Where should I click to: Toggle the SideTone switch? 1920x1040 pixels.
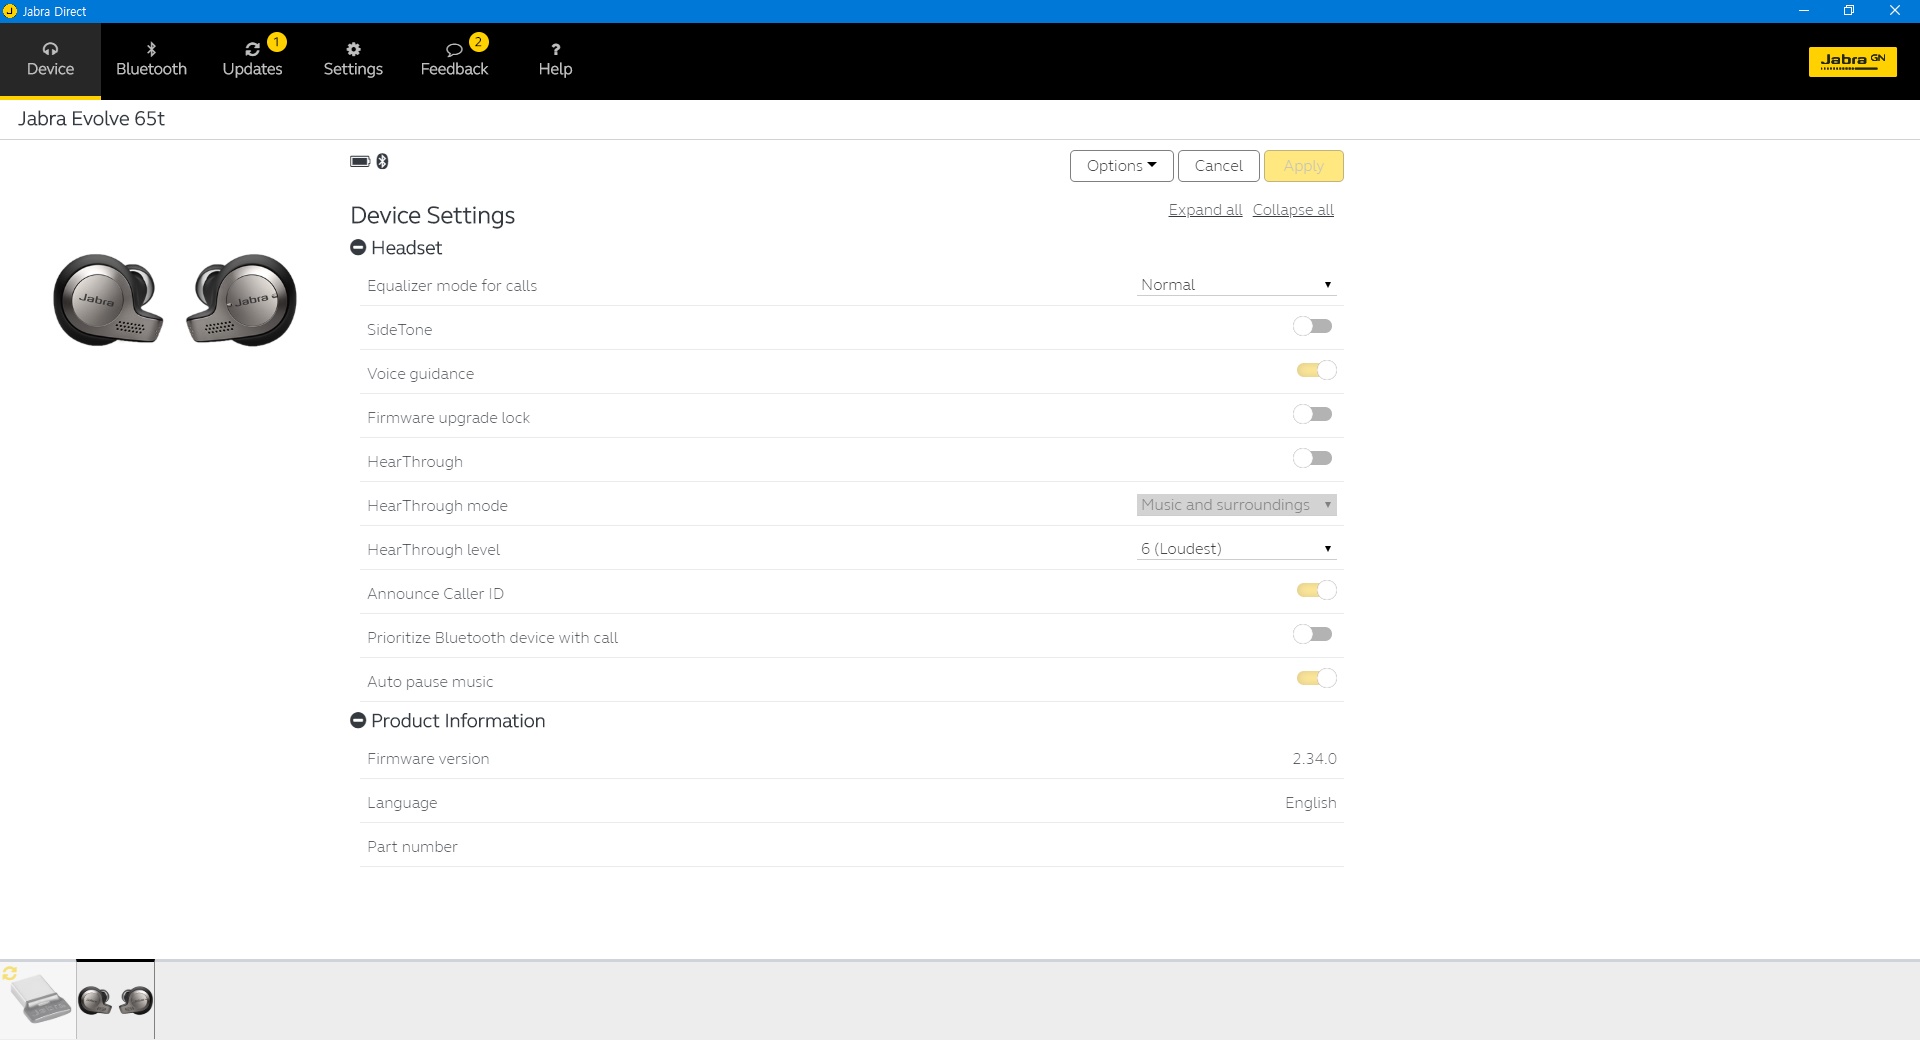click(1313, 326)
